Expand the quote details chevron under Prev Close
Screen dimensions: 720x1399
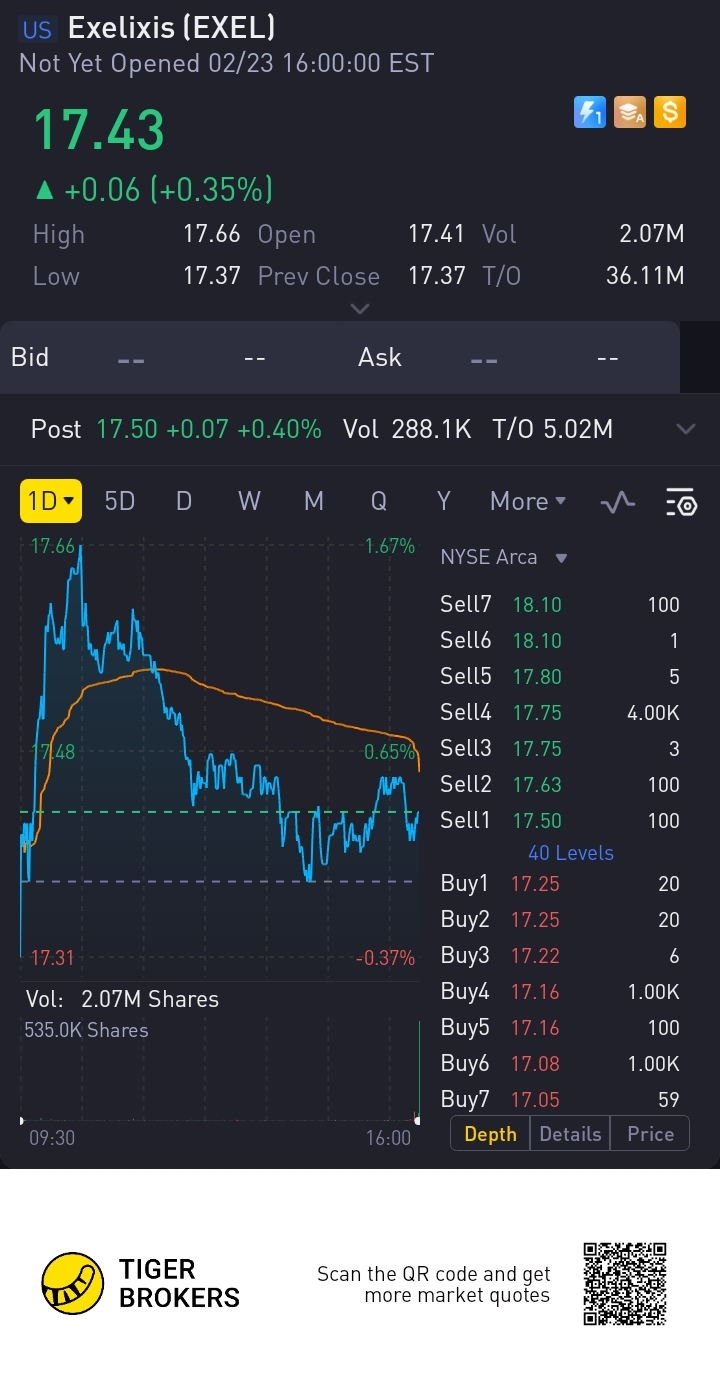[360, 308]
